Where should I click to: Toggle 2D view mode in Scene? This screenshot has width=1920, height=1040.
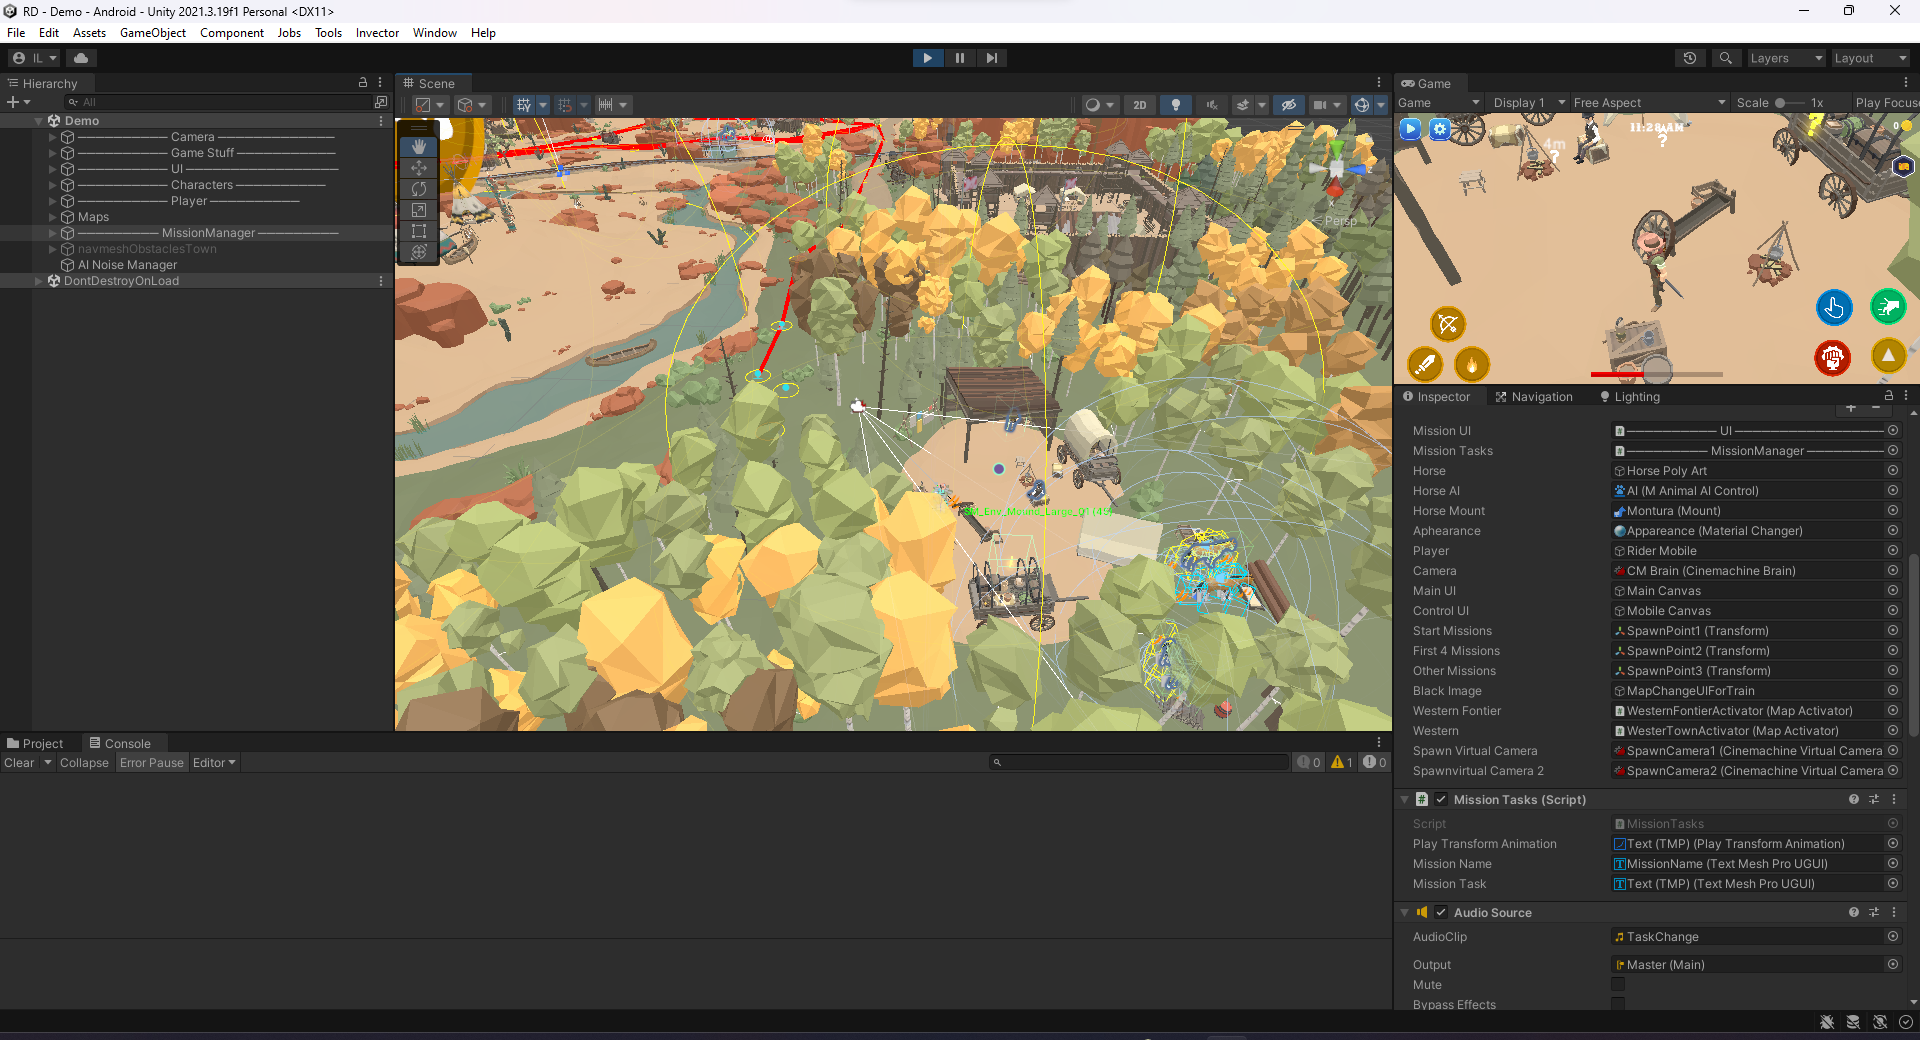[x=1140, y=105]
